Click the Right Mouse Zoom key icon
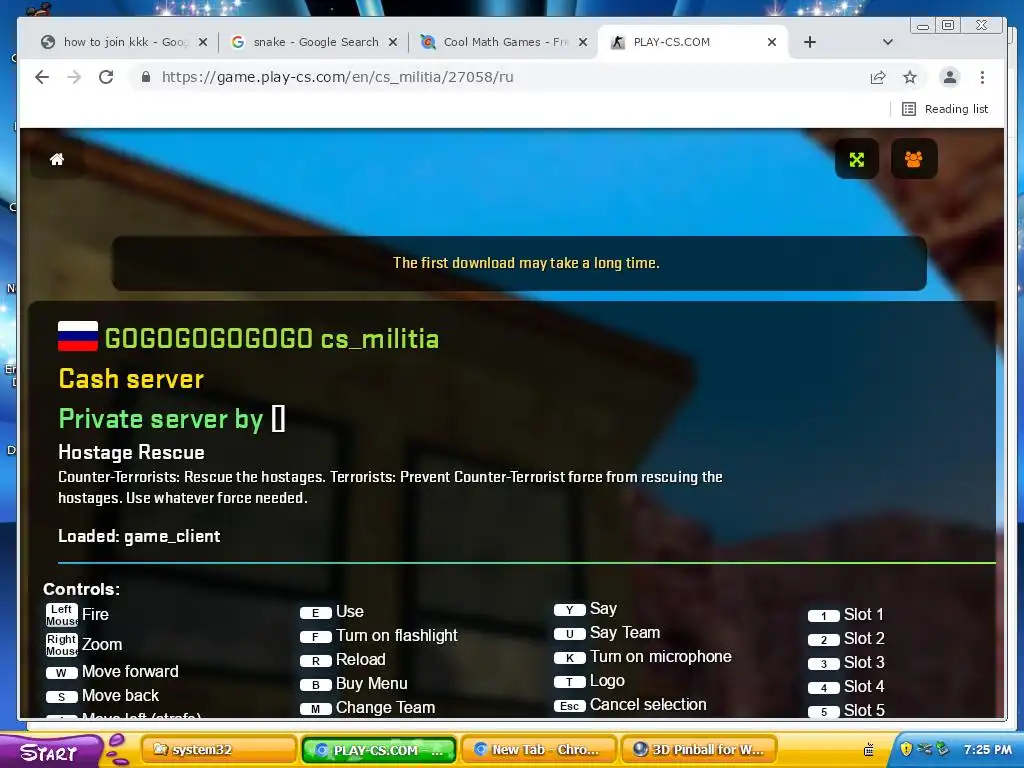This screenshot has width=1024, height=768. click(61, 645)
